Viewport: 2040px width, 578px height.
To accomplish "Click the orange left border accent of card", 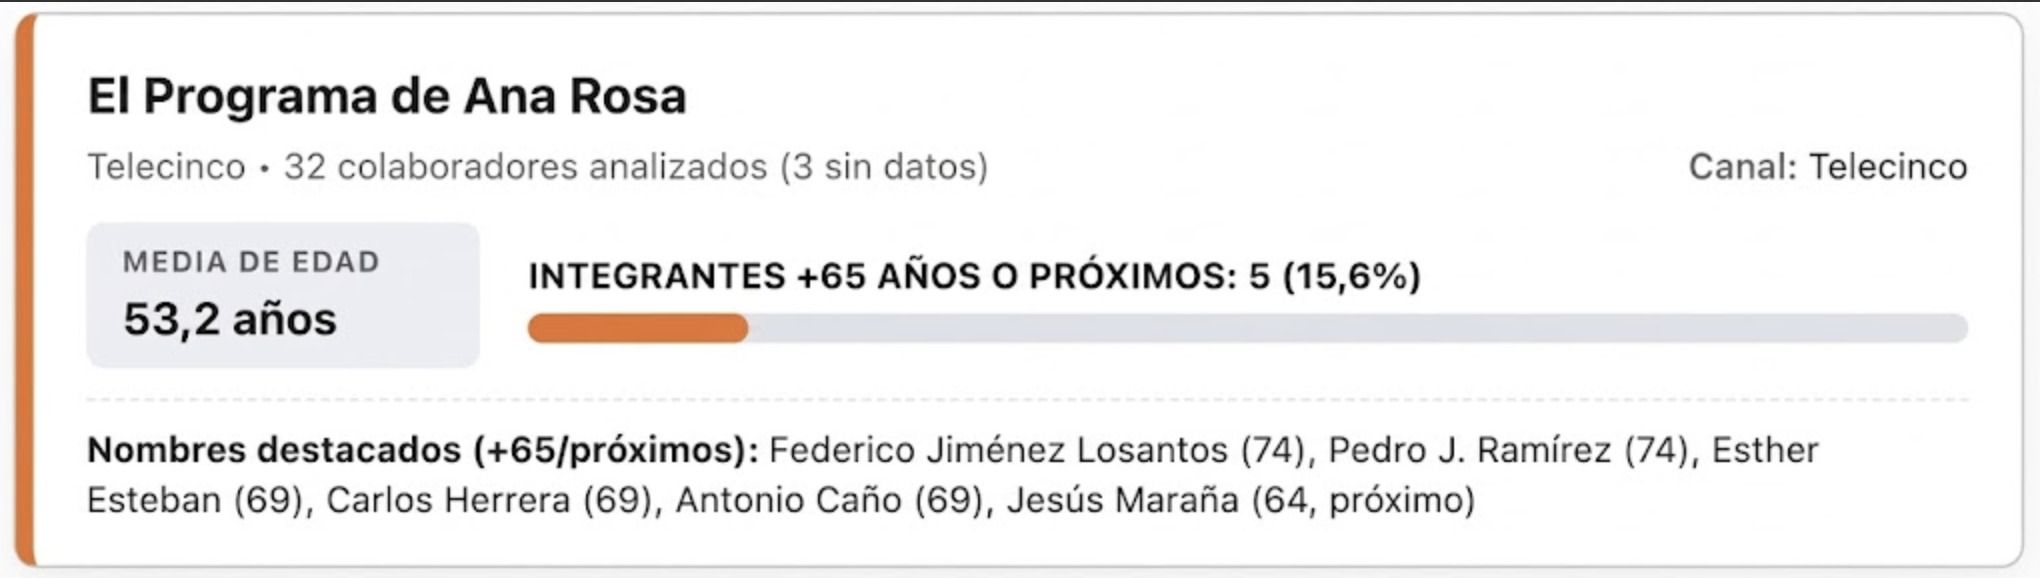I will (25, 290).
